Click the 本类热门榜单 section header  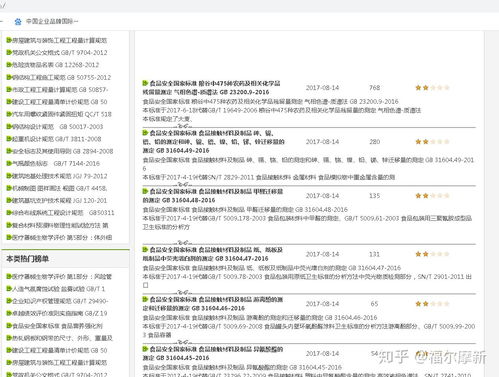[x=27, y=259]
